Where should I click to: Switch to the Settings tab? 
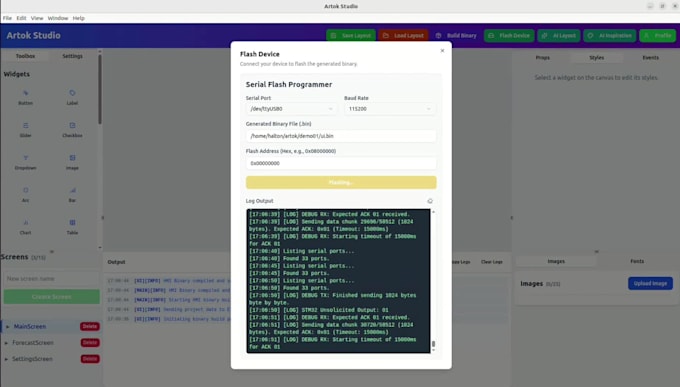pos(72,56)
